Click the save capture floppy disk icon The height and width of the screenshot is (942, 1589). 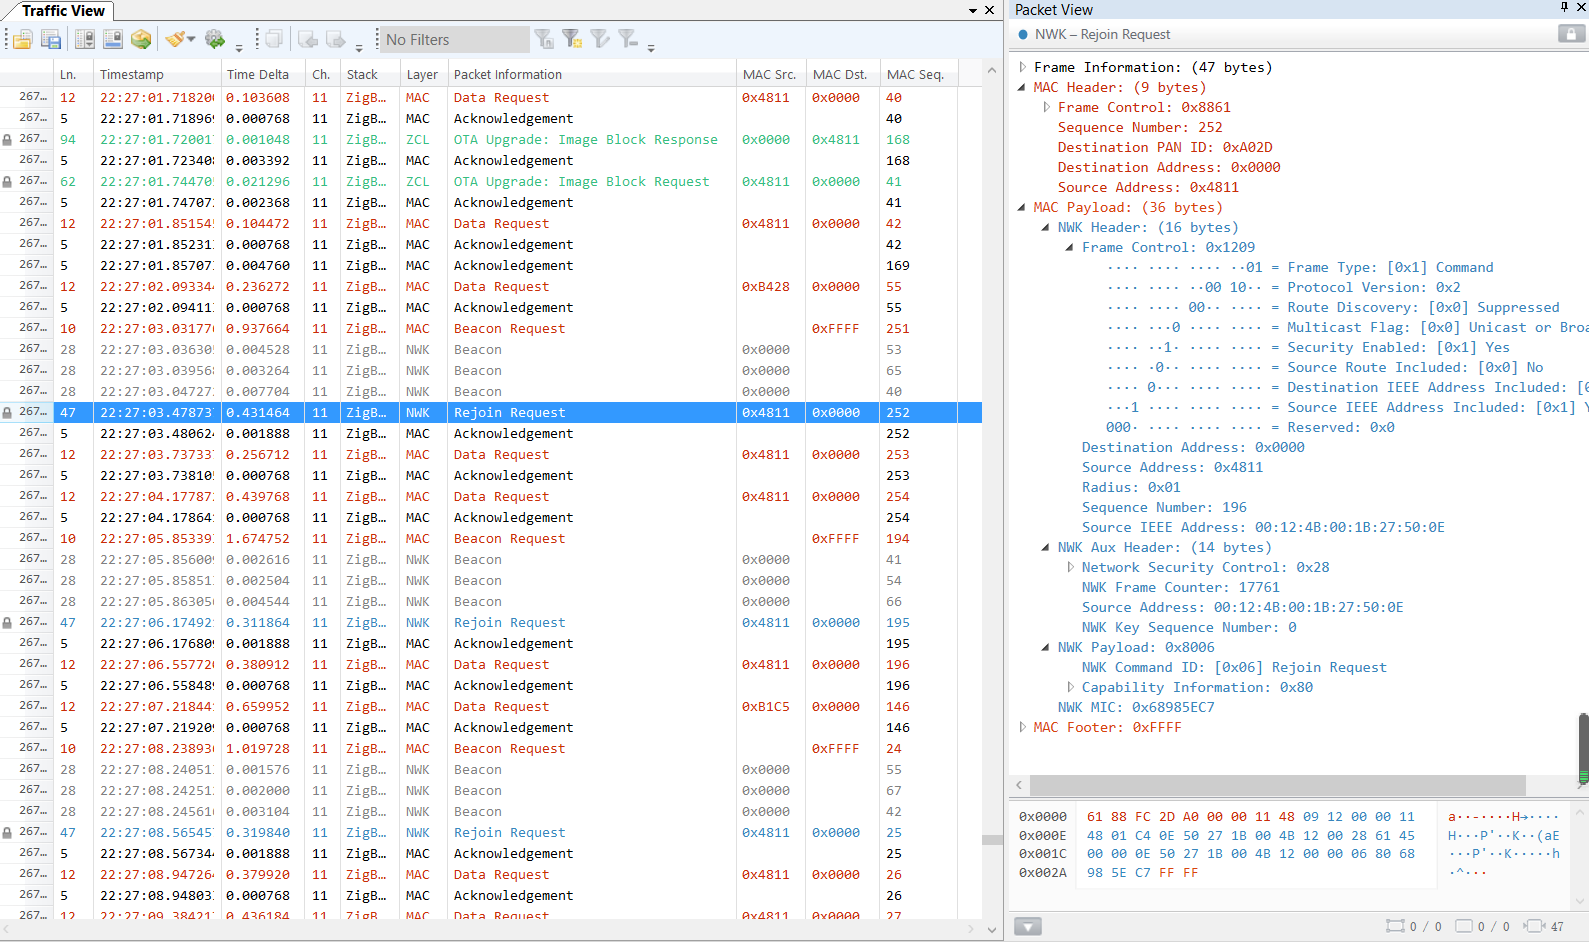(x=52, y=40)
